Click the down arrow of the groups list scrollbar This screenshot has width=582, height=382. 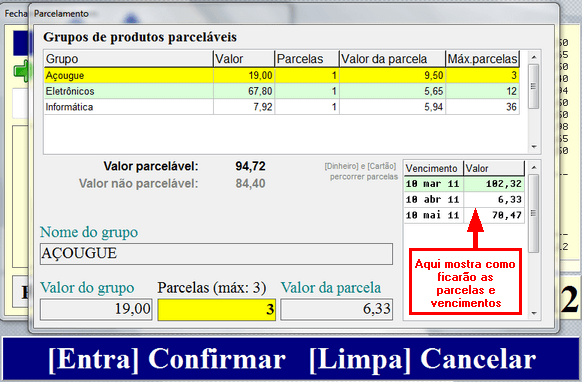pyautogui.click(x=534, y=147)
